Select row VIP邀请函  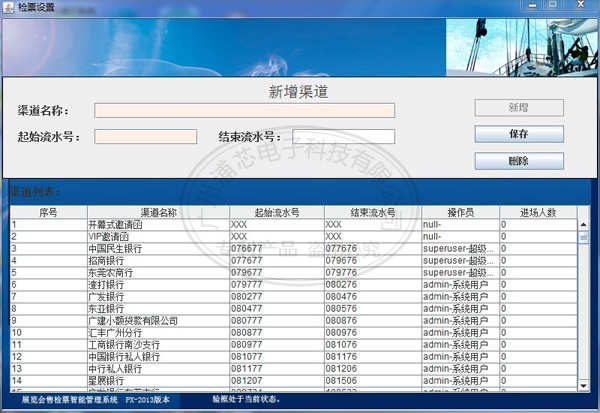pos(294,237)
